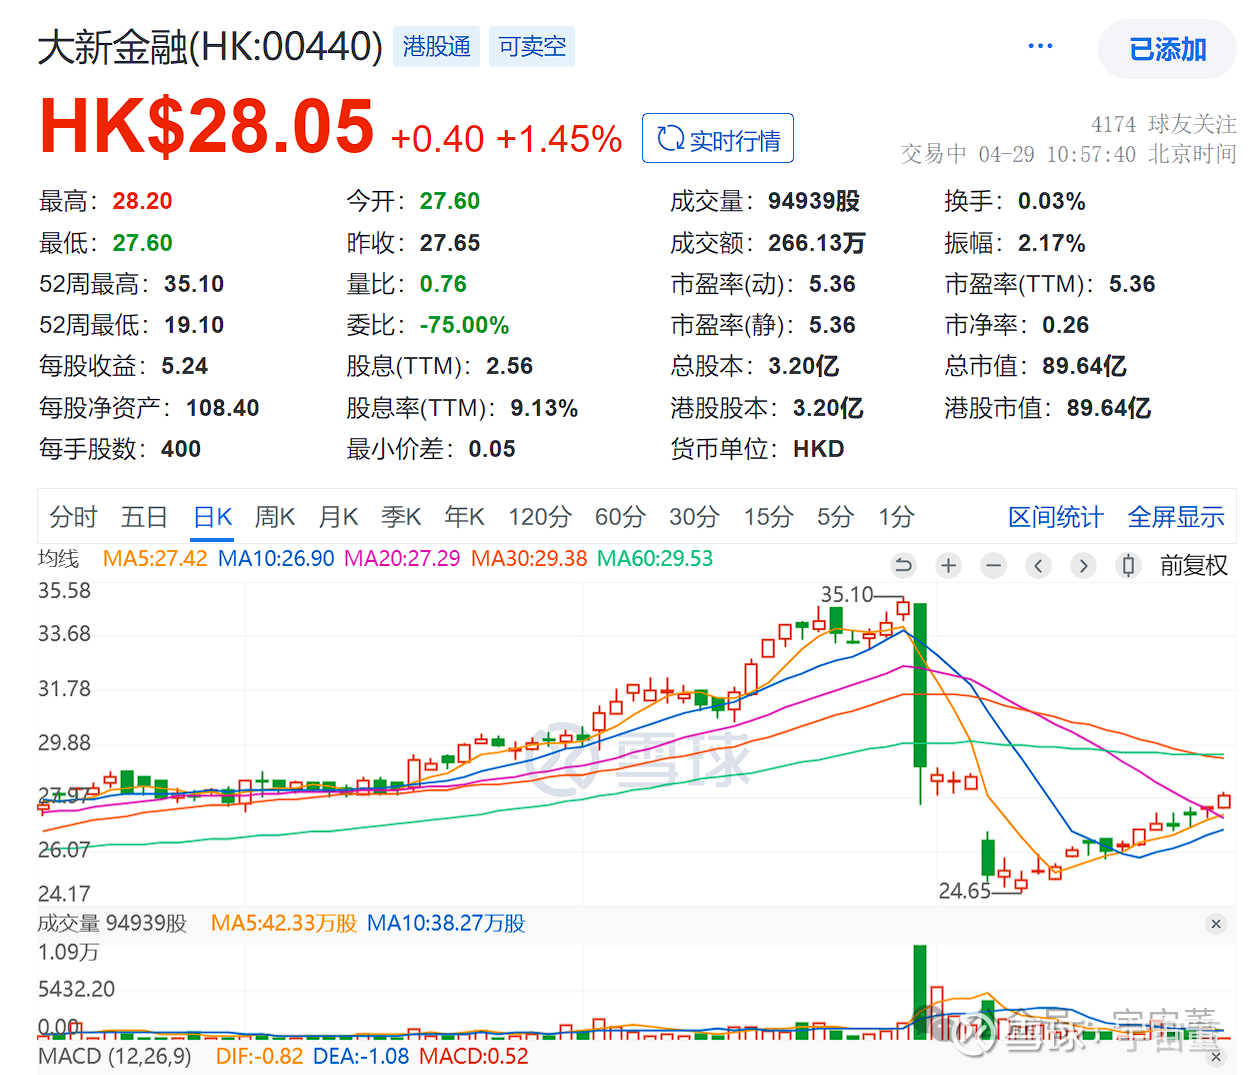Switch to the 1分 interval tab
Image resolution: width=1257 pixels, height=1075 pixels.
896,517
